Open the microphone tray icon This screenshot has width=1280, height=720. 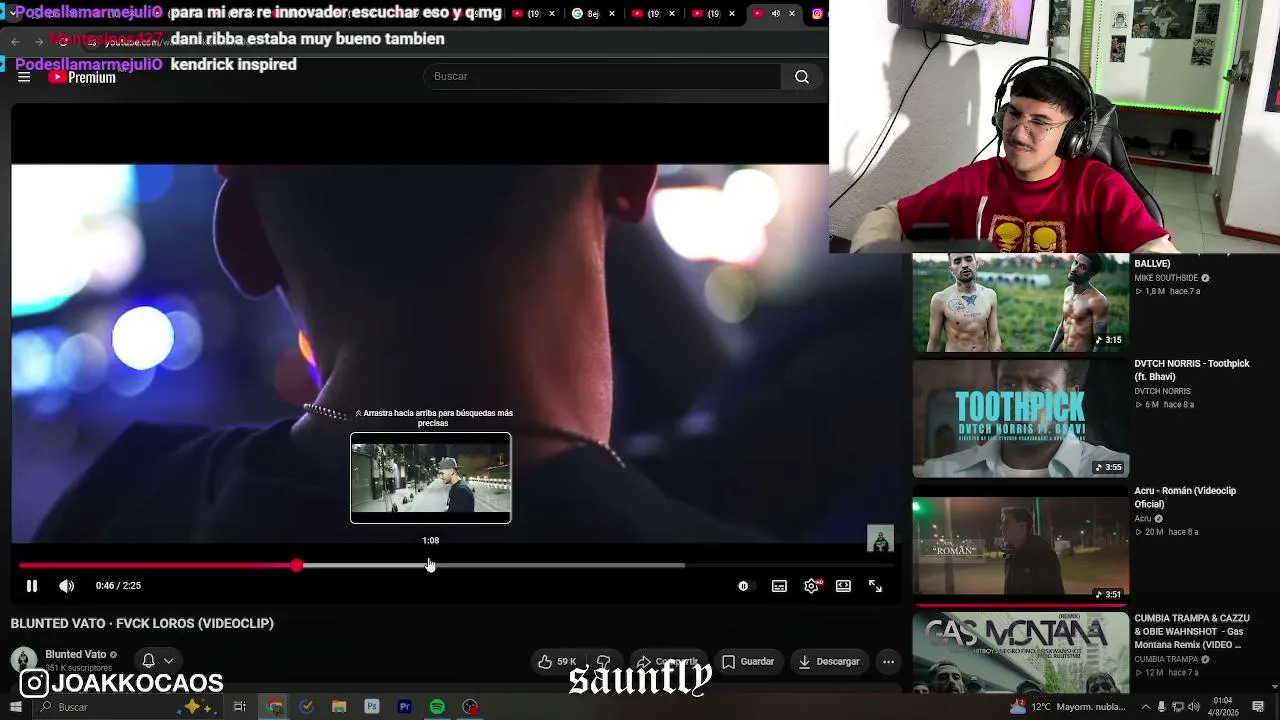pos(1162,707)
